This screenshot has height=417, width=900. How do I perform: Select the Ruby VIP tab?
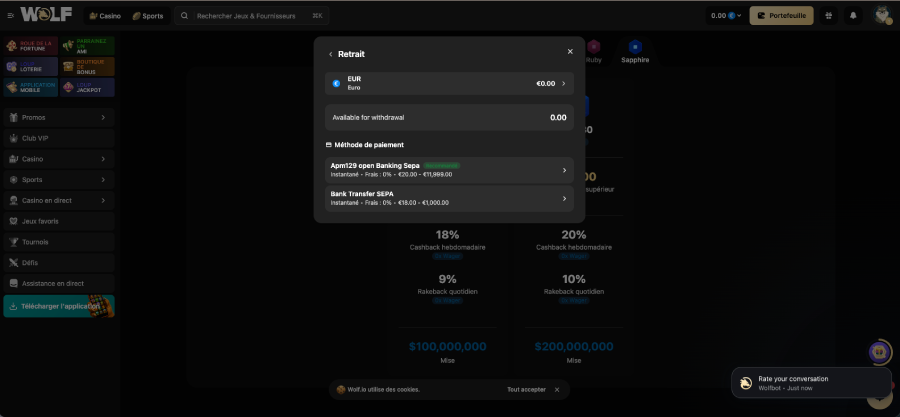coord(593,52)
